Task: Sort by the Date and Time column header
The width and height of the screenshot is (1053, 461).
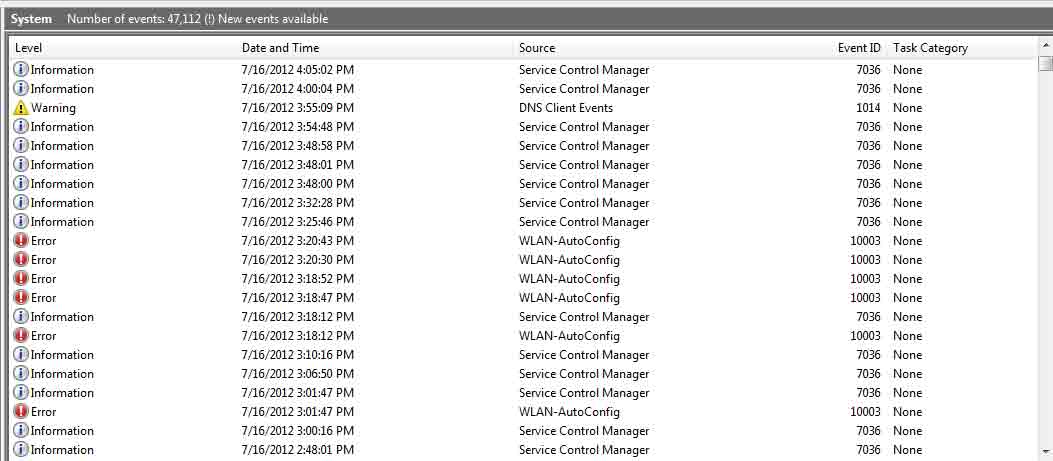Action: [x=280, y=48]
